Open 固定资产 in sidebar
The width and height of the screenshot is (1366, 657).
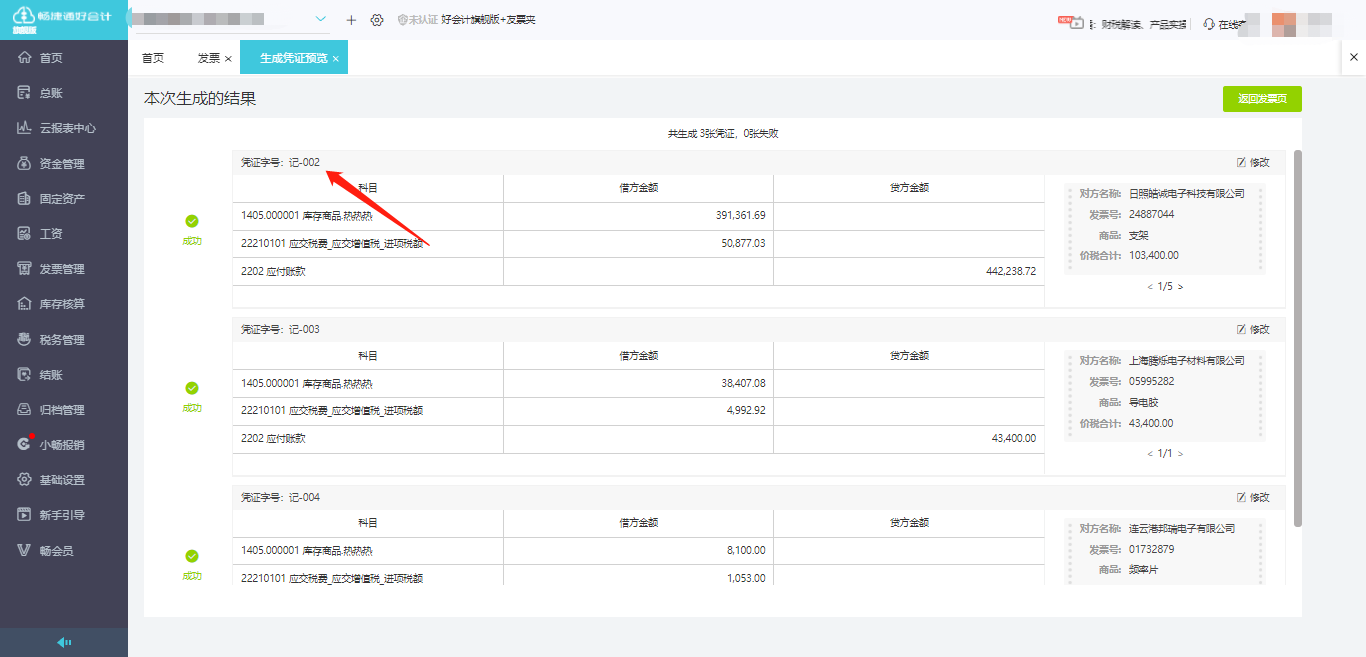click(x=64, y=199)
